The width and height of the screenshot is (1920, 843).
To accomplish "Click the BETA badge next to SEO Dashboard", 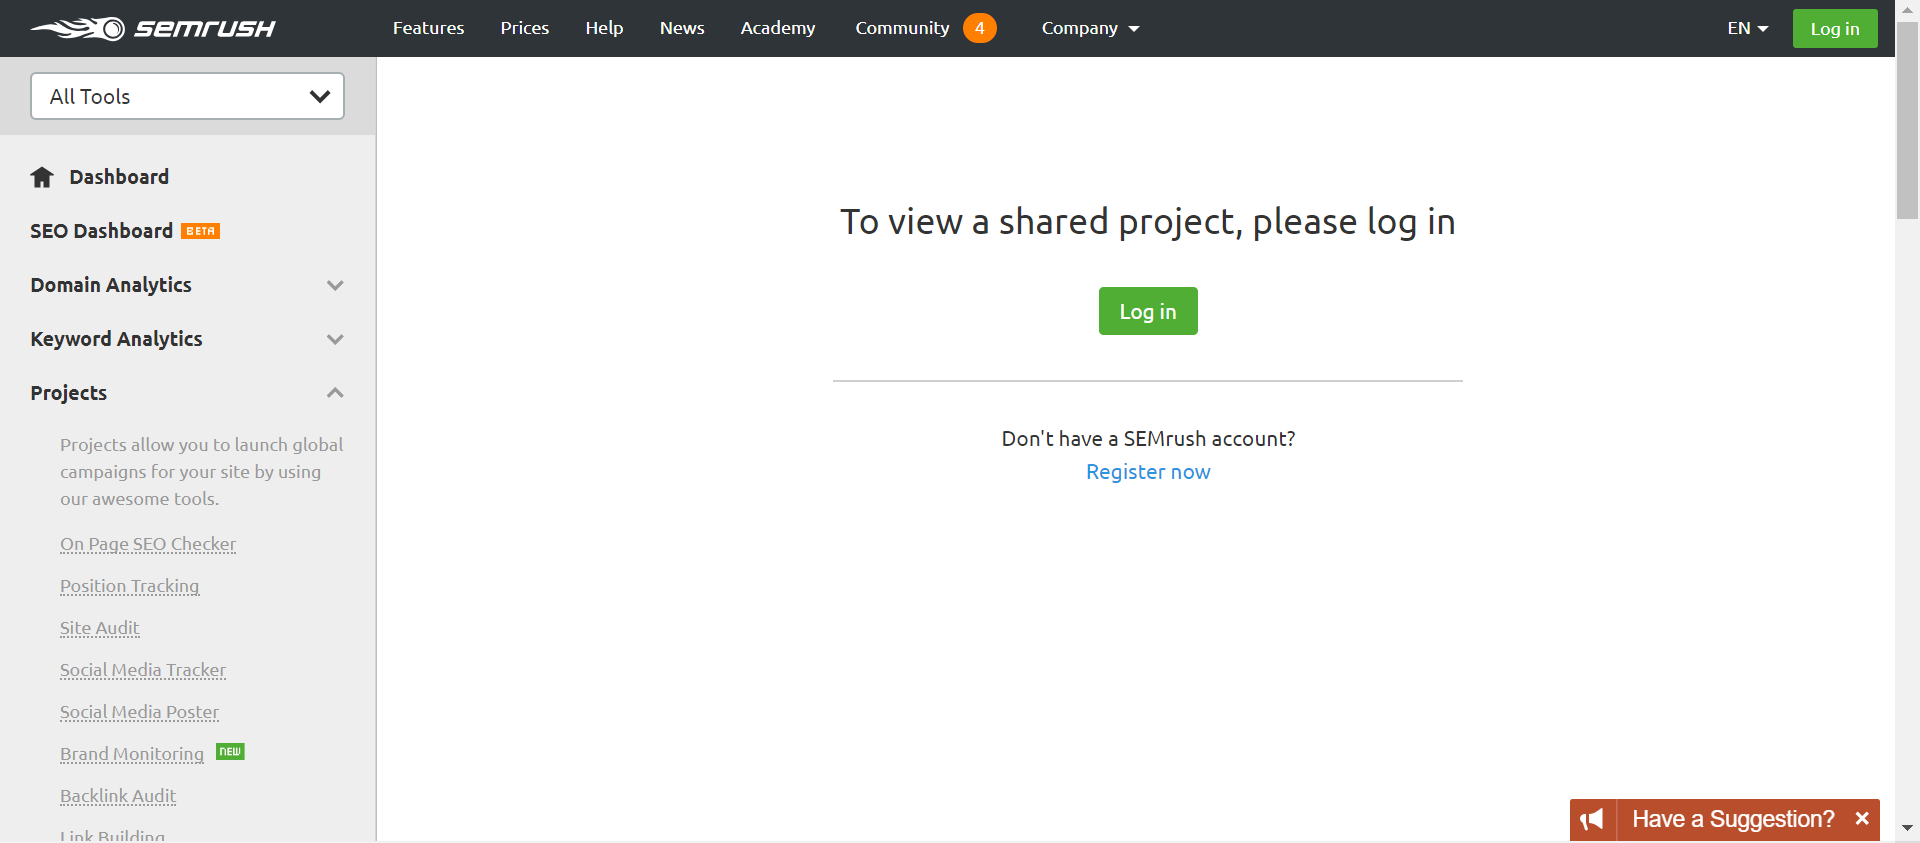I will pos(200,231).
